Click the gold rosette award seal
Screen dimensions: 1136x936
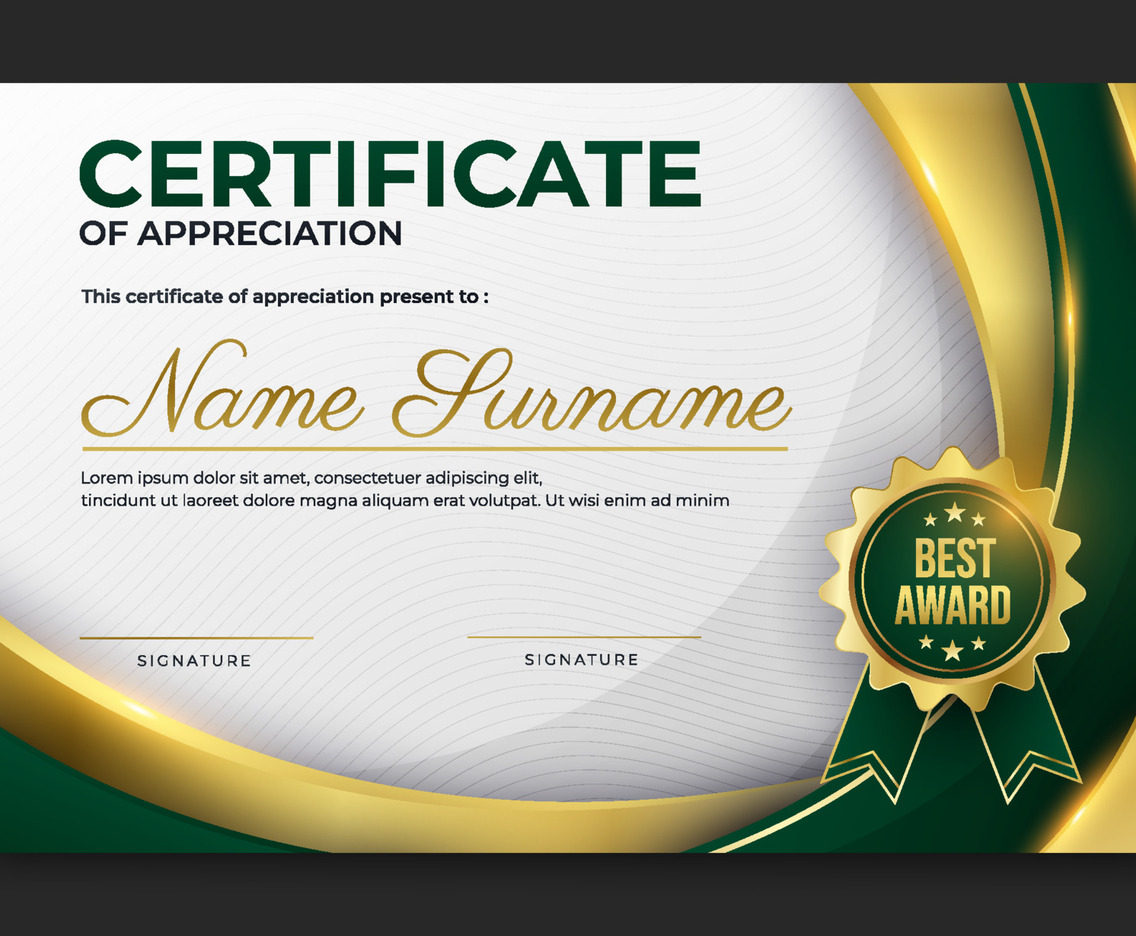(x=953, y=578)
